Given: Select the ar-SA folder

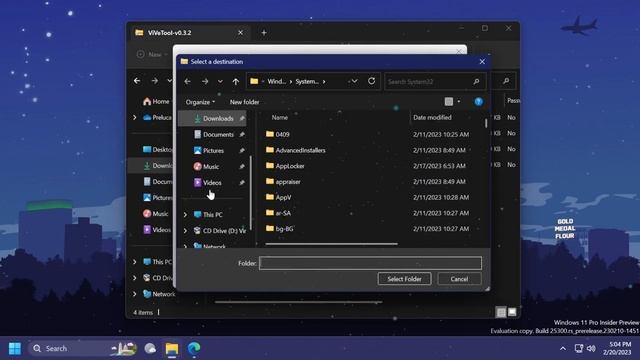Looking at the screenshot, I should [283, 213].
